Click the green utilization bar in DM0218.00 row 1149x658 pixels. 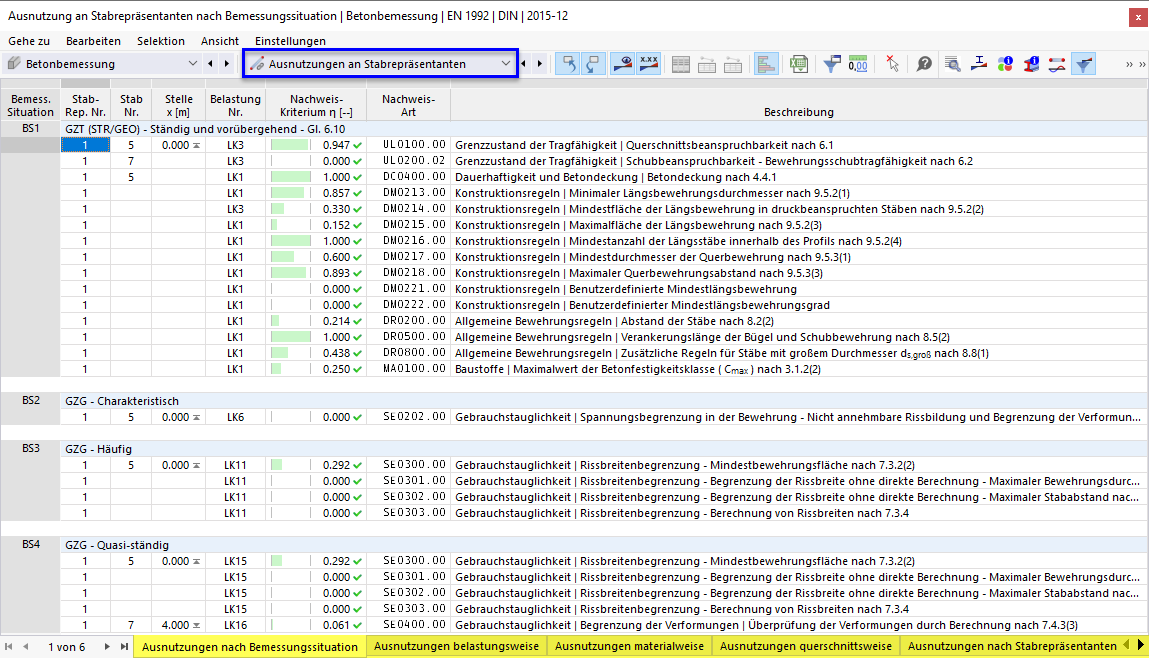tap(289, 273)
